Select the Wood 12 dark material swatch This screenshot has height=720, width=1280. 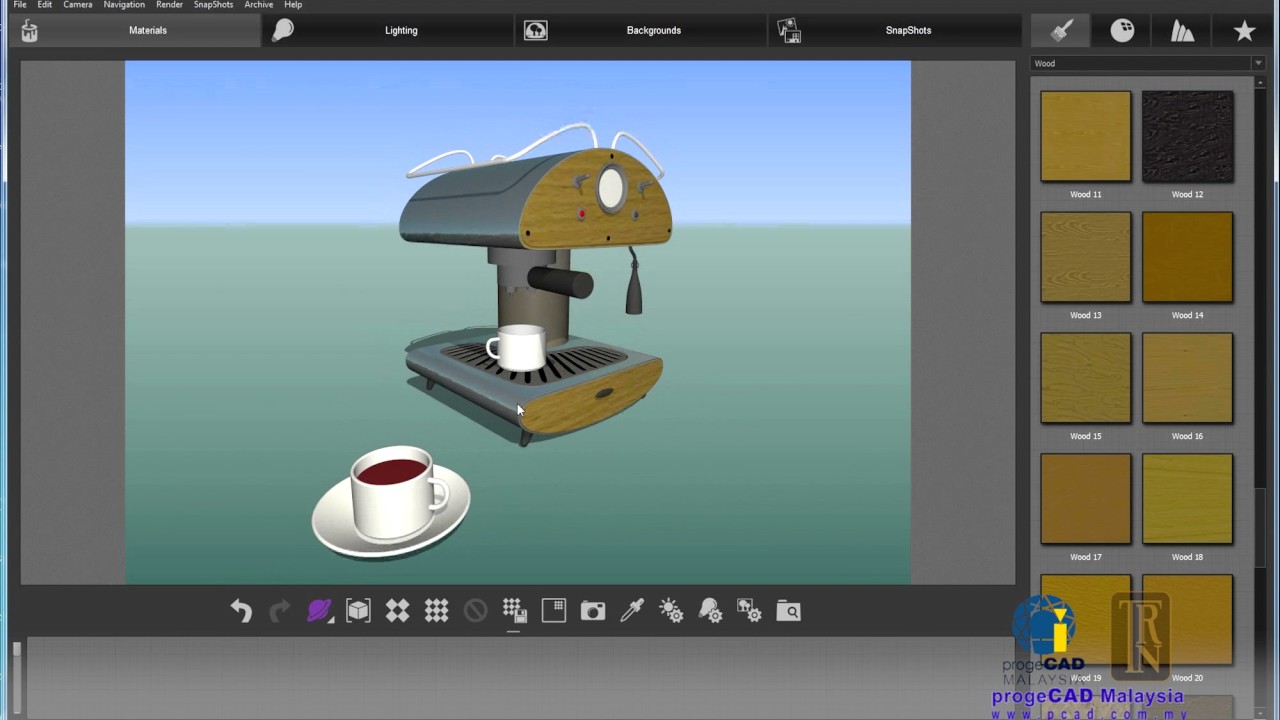1188,137
